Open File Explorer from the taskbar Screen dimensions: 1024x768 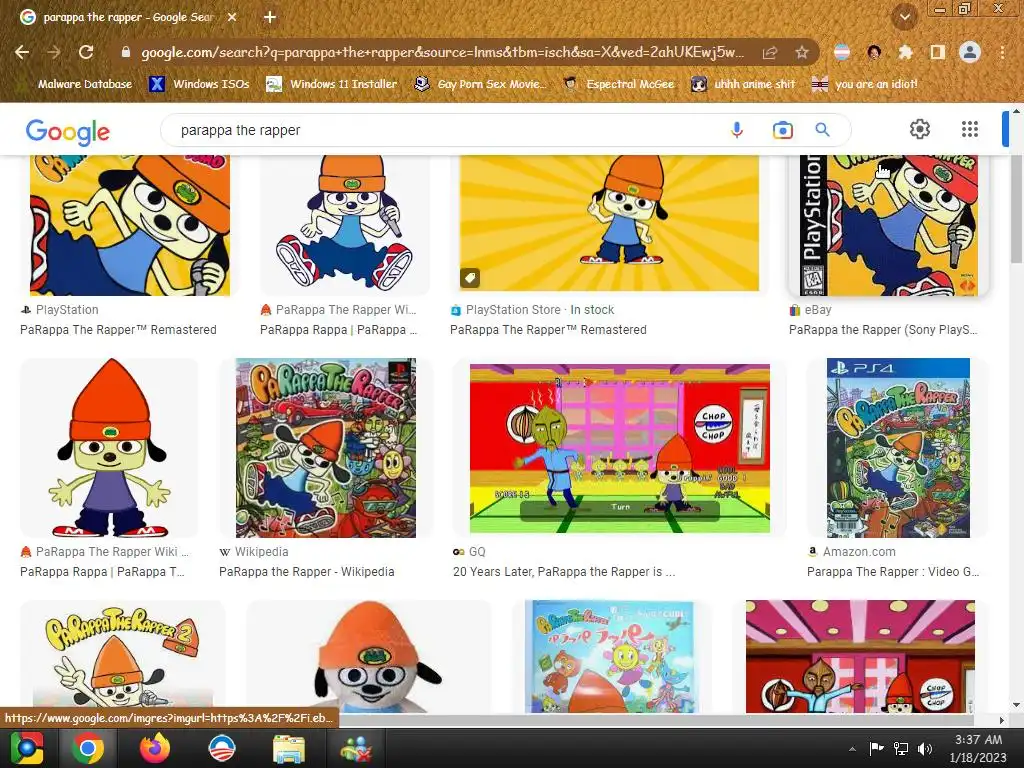tap(288, 748)
